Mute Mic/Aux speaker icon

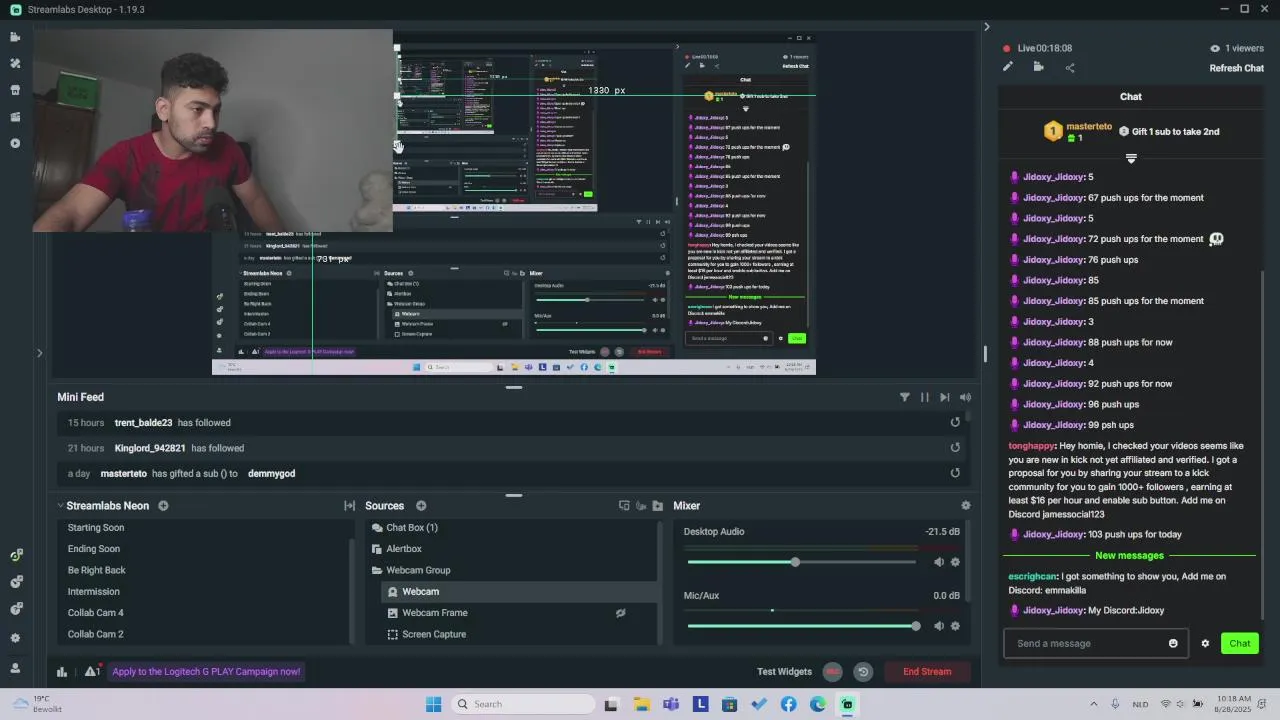click(938, 626)
